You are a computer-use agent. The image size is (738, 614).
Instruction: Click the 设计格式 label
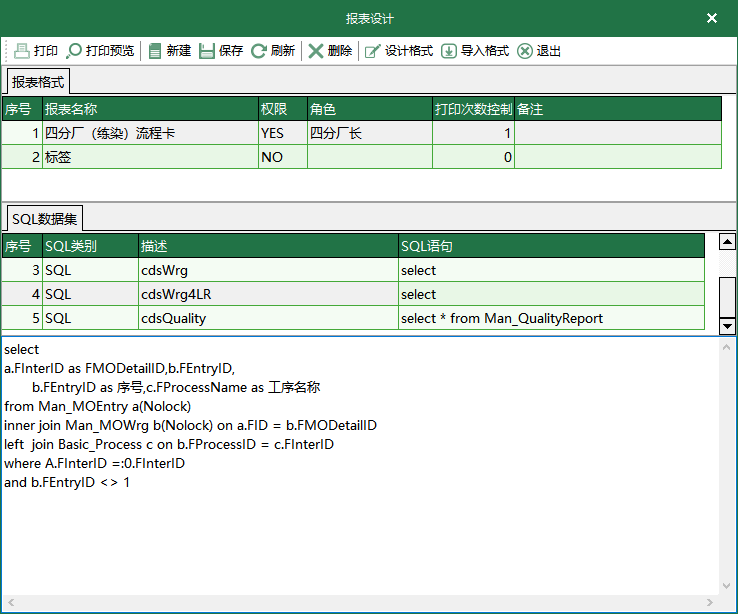click(409, 51)
